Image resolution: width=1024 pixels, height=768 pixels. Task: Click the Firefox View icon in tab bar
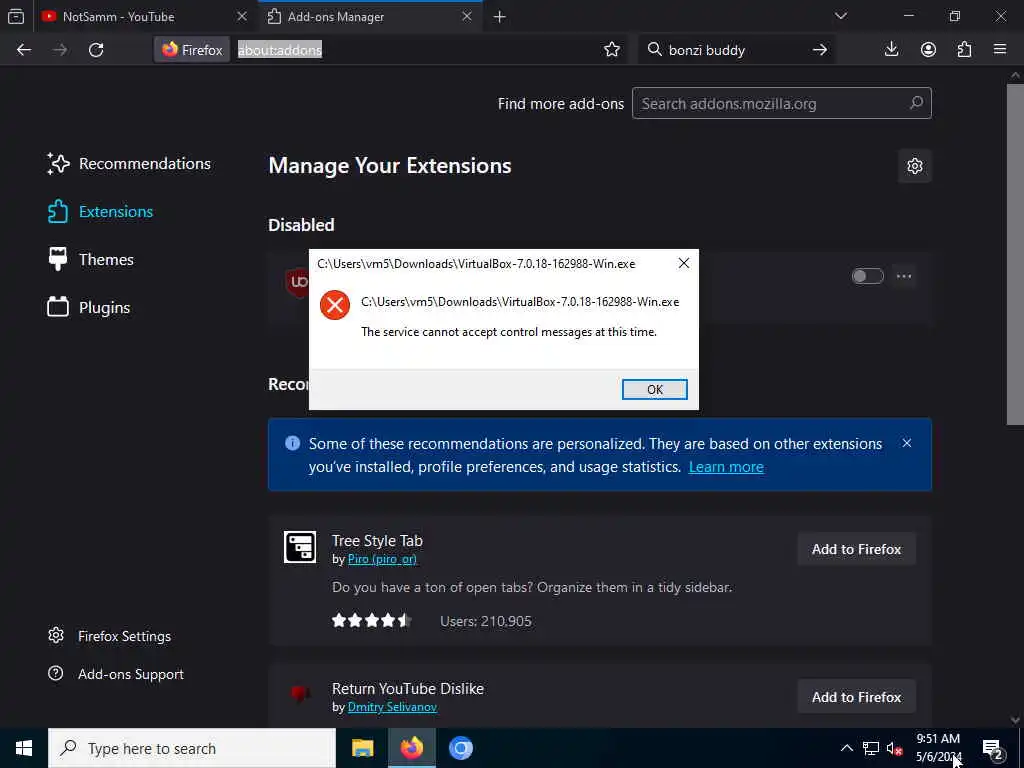coord(16,16)
